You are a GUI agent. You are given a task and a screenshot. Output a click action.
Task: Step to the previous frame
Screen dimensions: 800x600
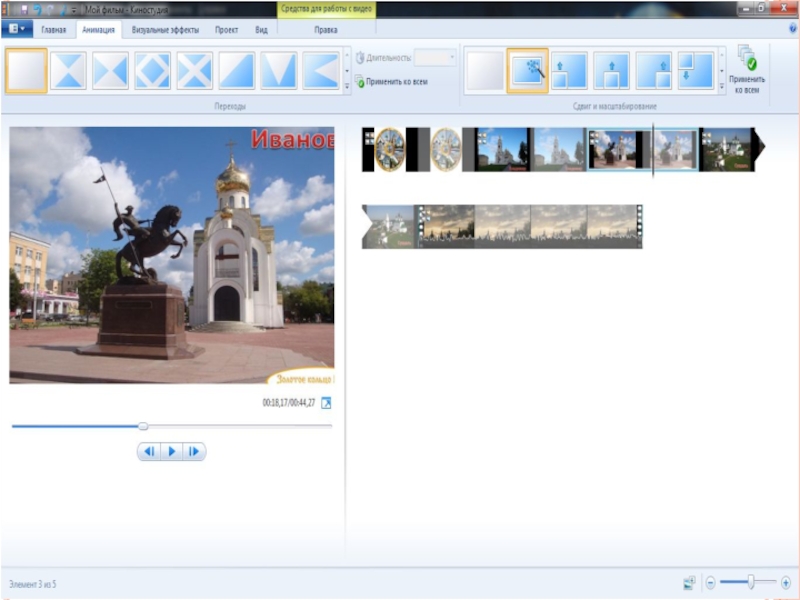click(x=149, y=452)
